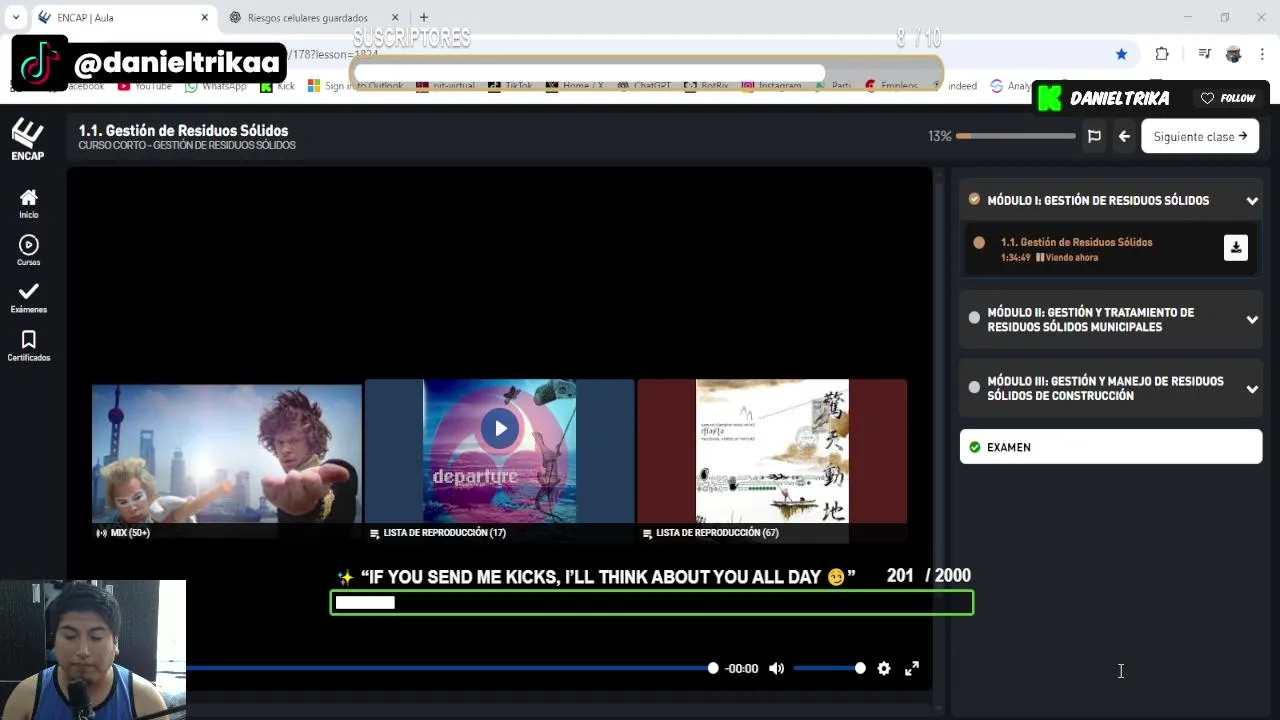Open Certificados with the bookmark icon
1280x720 pixels.
[28, 346]
